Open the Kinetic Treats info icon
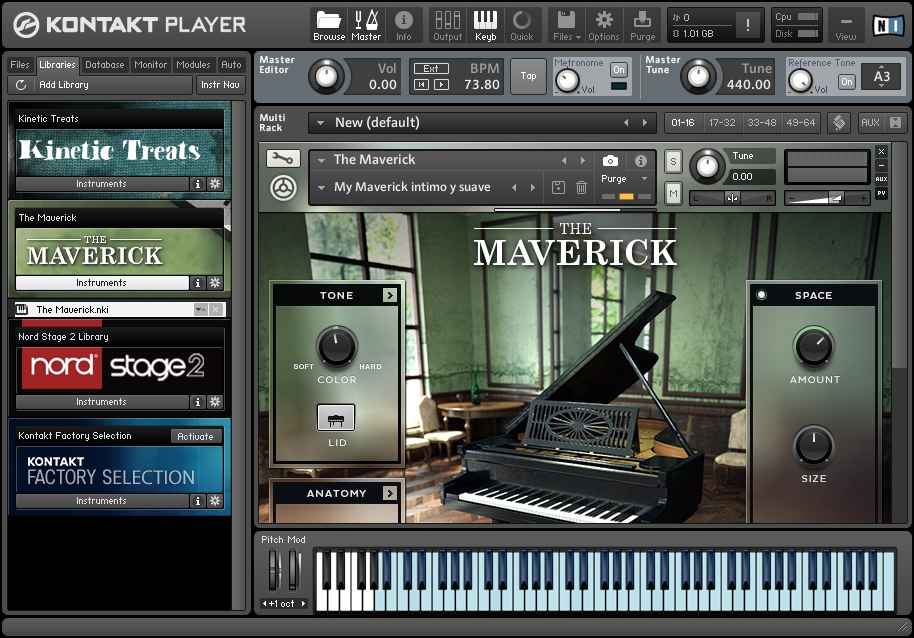 198,184
